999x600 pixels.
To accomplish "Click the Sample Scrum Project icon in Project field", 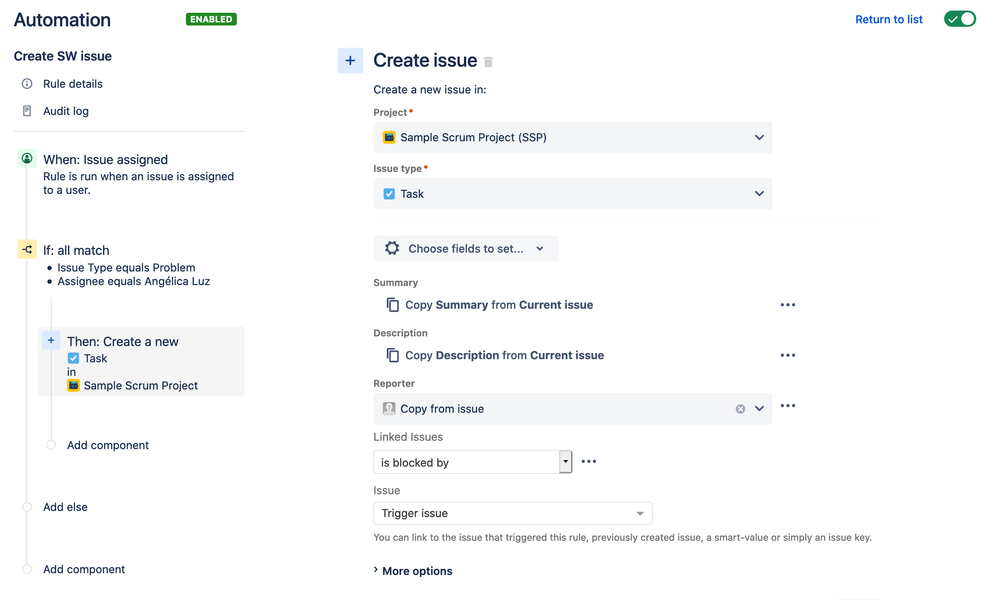I will click(389, 137).
